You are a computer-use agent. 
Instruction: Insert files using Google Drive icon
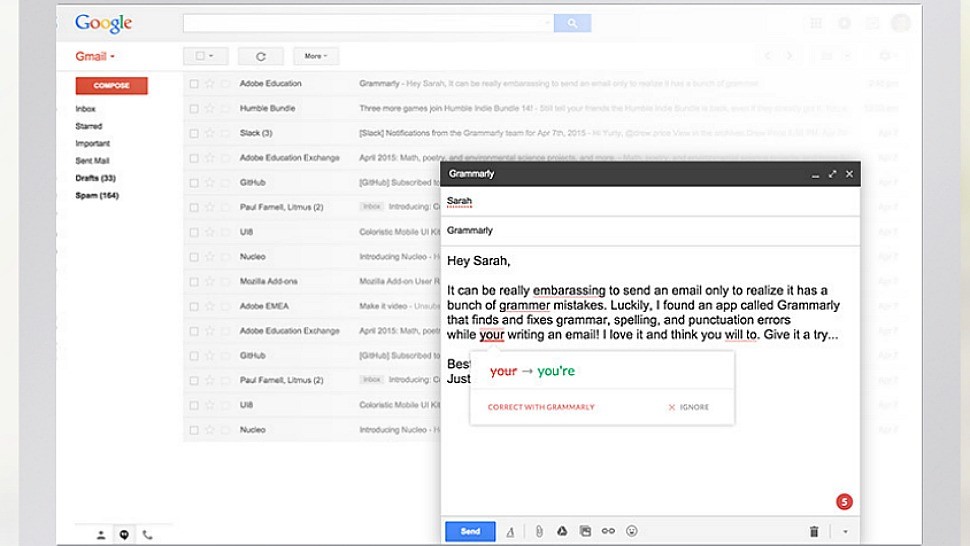562,531
